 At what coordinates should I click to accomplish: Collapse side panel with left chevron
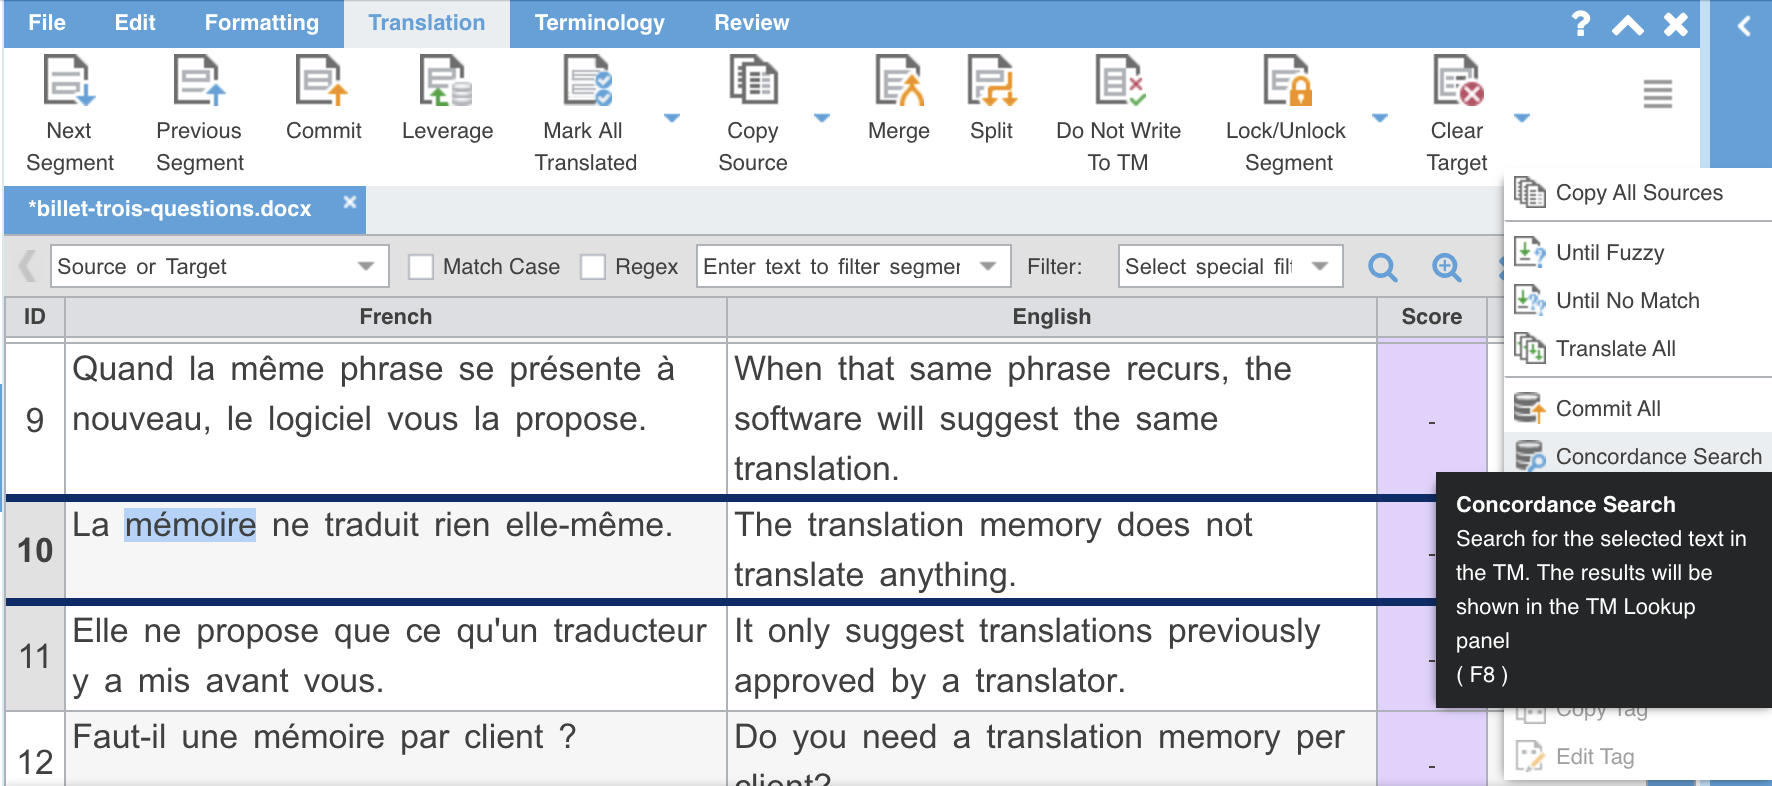tap(1744, 25)
